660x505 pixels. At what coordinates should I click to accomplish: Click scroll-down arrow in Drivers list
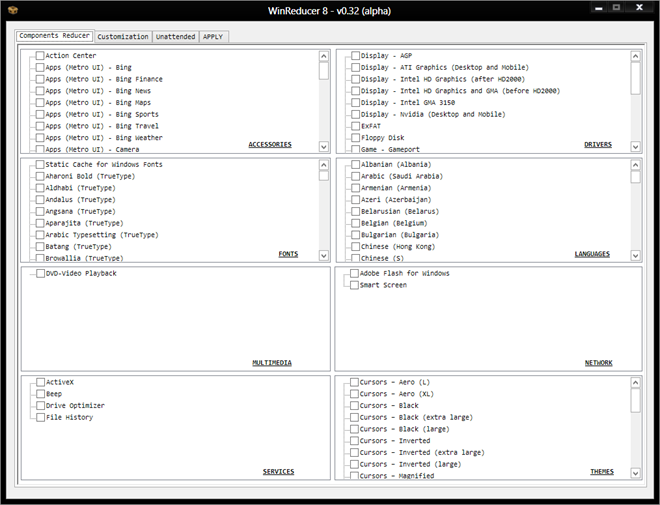[636, 147]
